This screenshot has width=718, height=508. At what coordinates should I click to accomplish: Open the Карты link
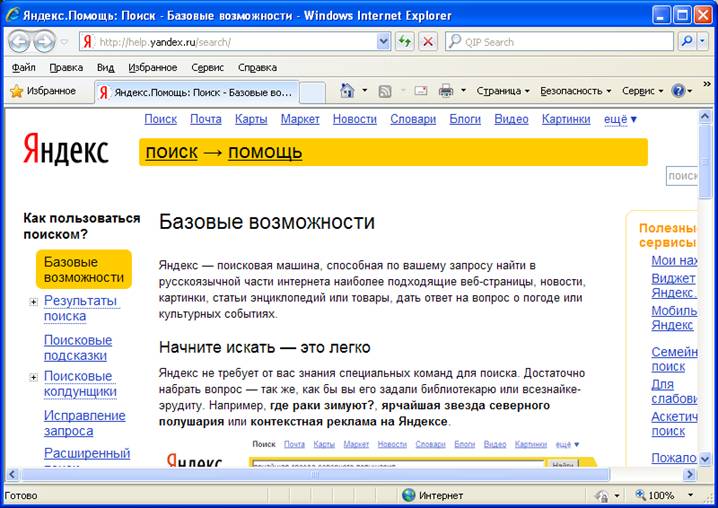[251, 119]
